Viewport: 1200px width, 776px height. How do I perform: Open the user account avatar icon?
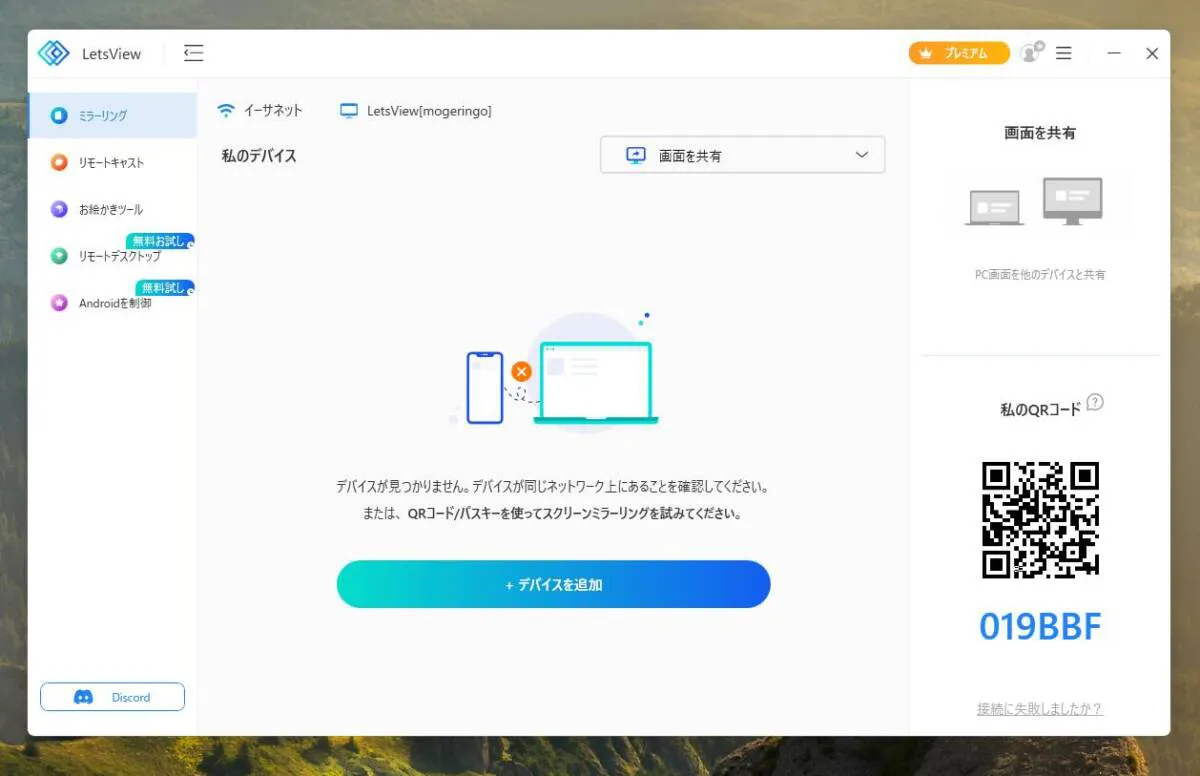[1031, 53]
